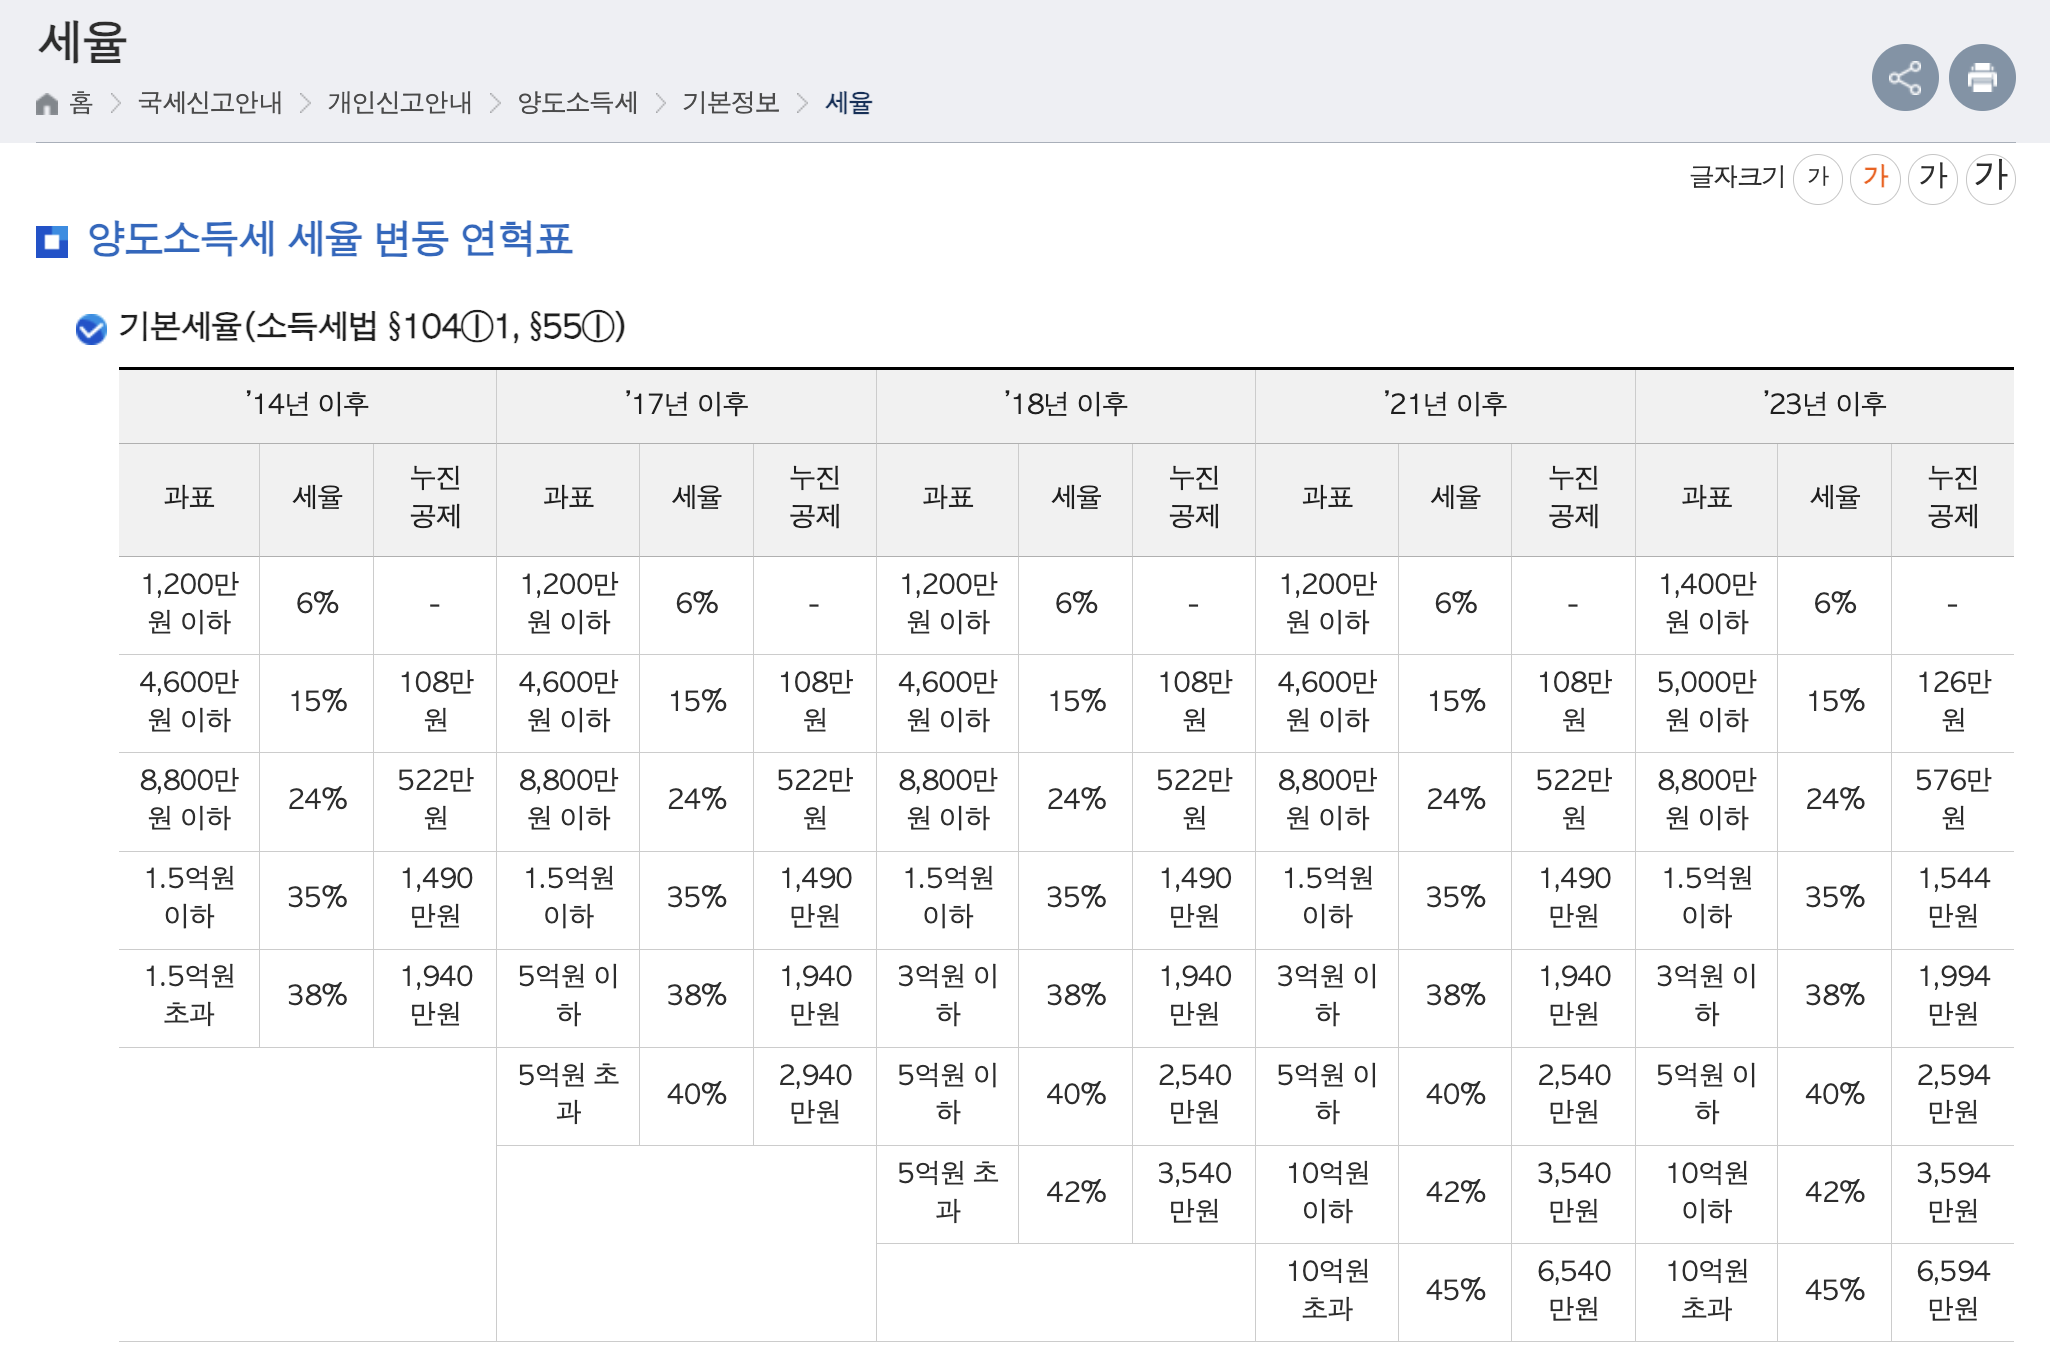
Task: Click the '14년 이후 column header
Action: point(307,404)
